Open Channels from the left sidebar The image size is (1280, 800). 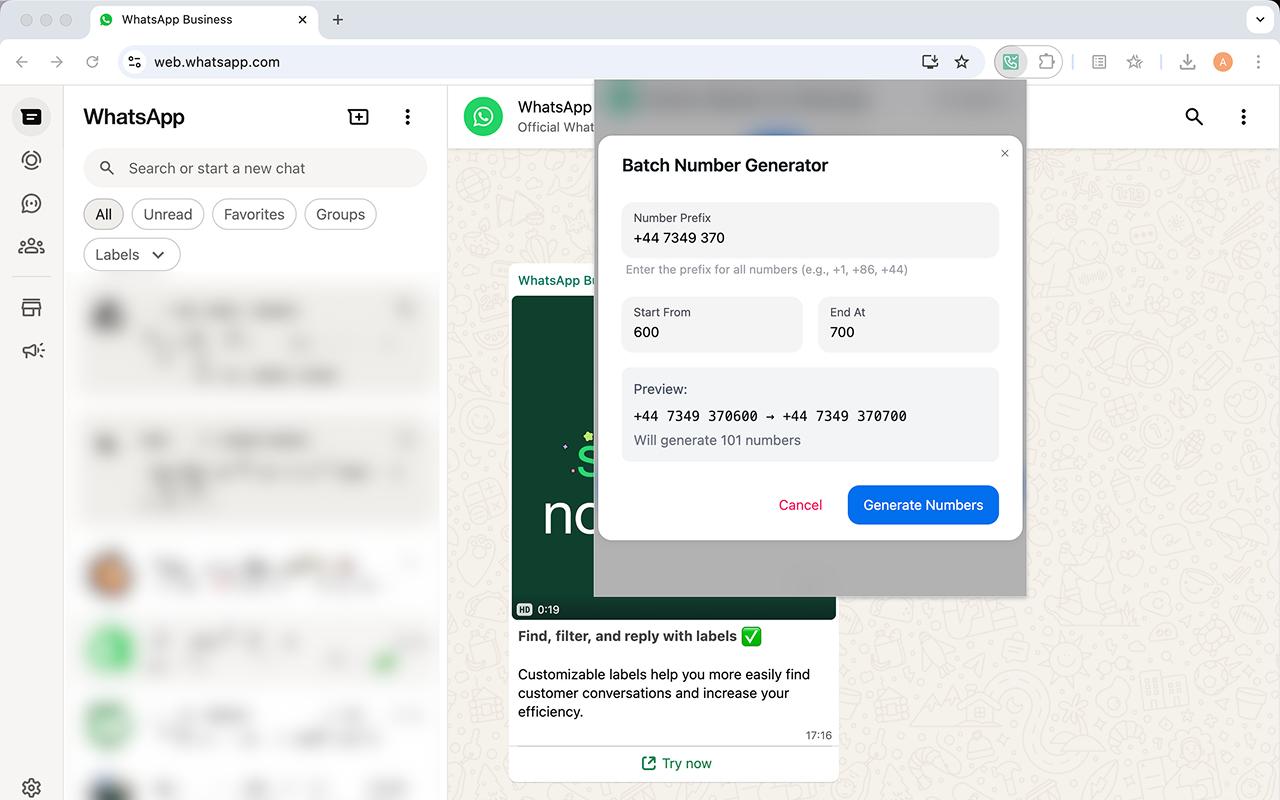click(31, 203)
